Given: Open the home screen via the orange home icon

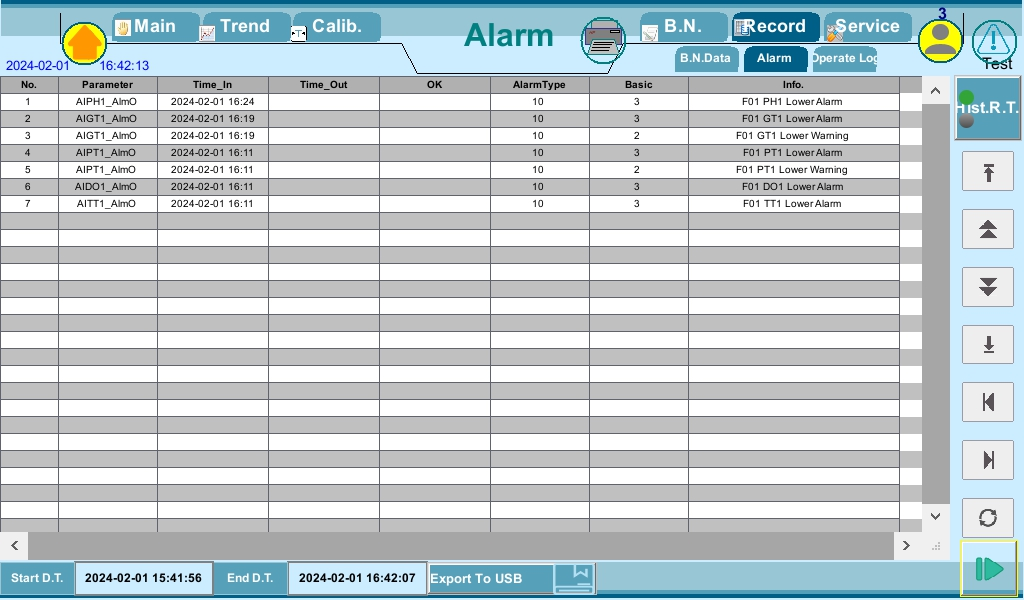Looking at the screenshot, I should pos(83,42).
